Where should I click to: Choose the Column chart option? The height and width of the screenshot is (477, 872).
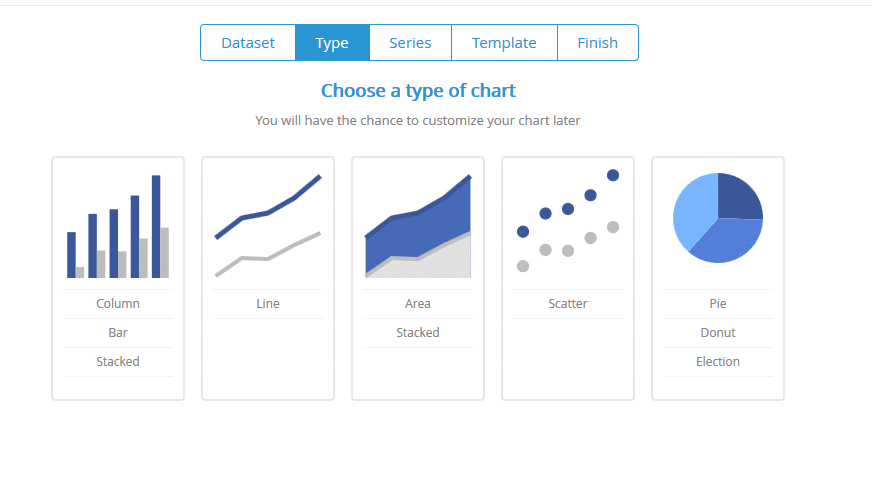tap(118, 304)
